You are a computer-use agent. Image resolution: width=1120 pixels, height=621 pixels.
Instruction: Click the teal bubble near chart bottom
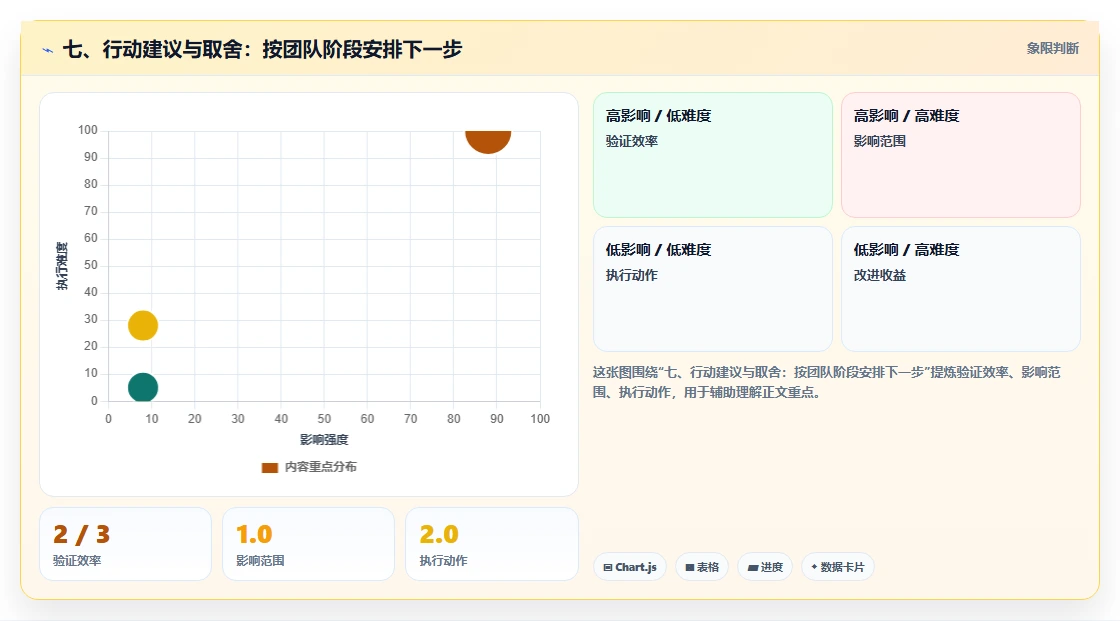tap(143, 387)
